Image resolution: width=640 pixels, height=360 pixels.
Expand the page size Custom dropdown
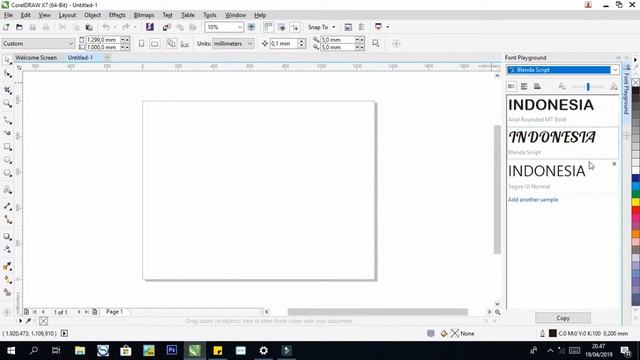[x=70, y=44]
